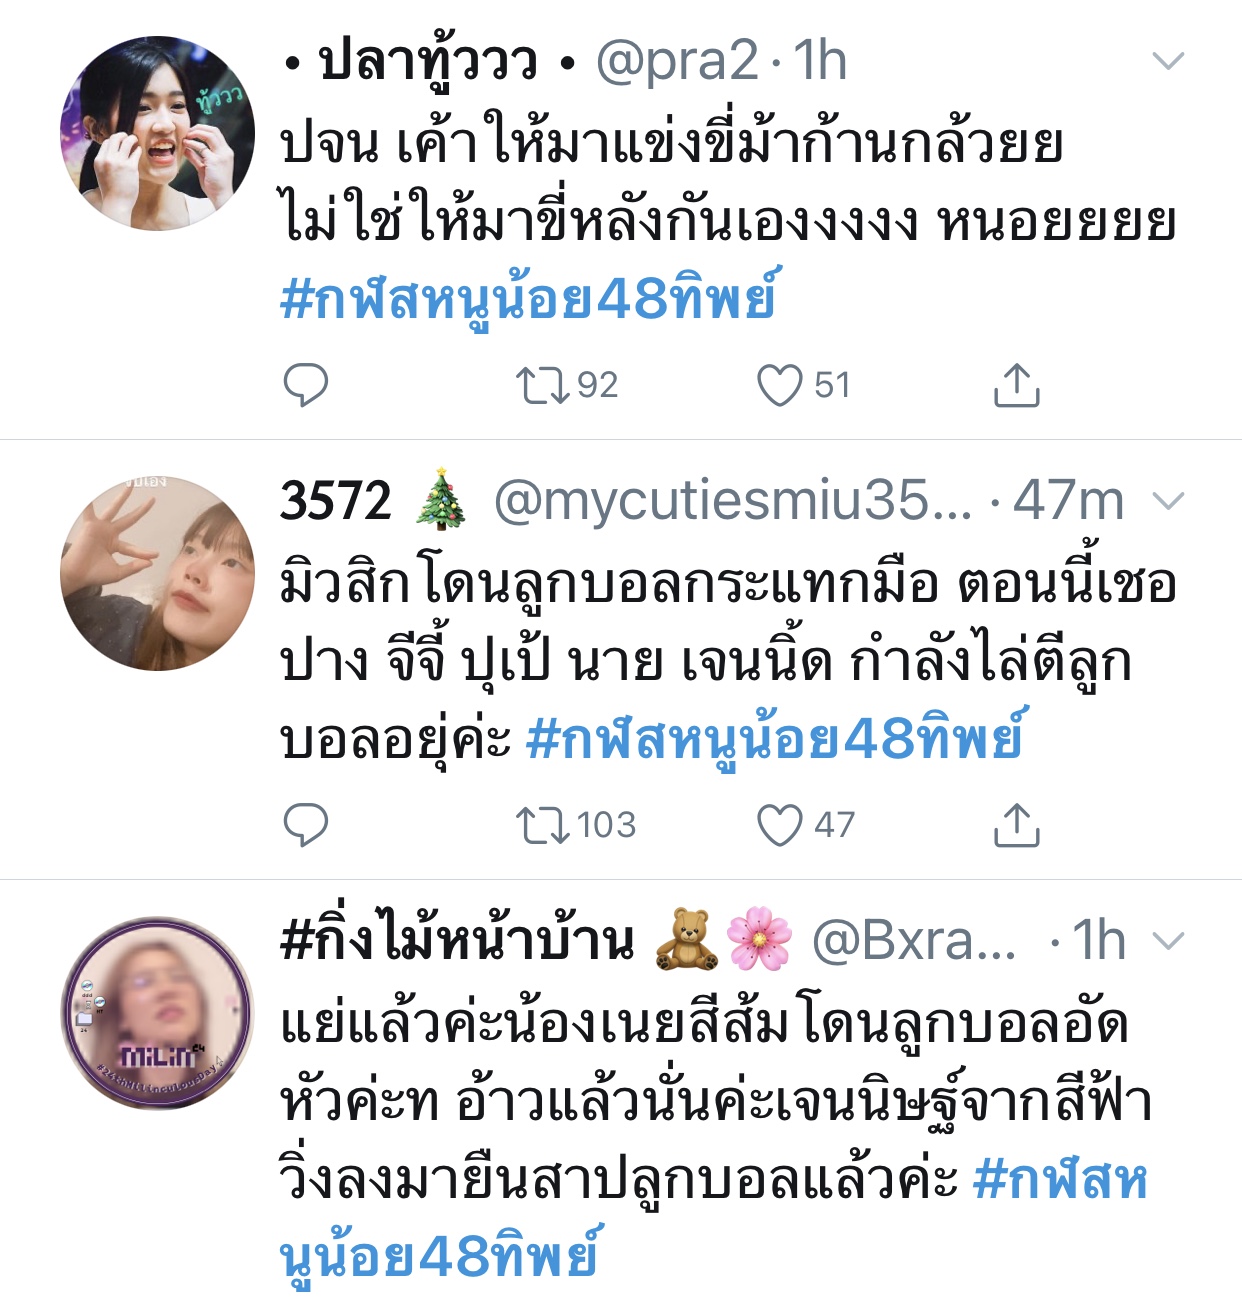Image resolution: width=1242 pixels, height=1305 pixels.
Task: Open the 3572 display name profile
Action: point(336,501)
